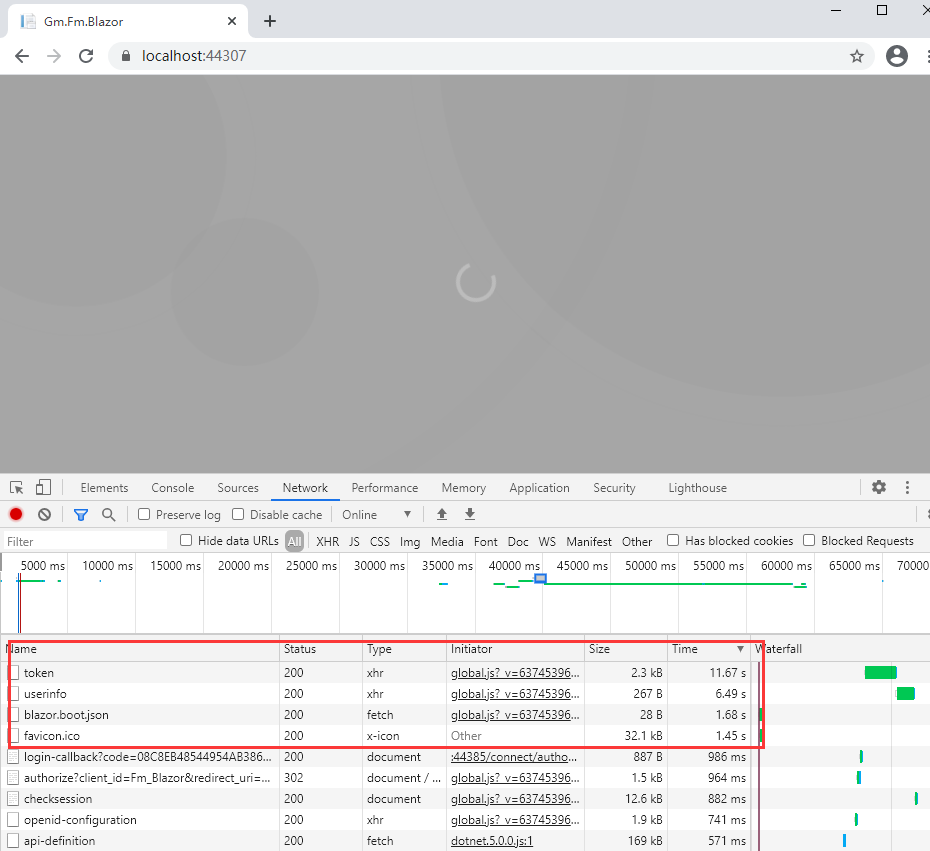
Task: Enable Preserve log checkbox
Action: click(x=144, y=514)
